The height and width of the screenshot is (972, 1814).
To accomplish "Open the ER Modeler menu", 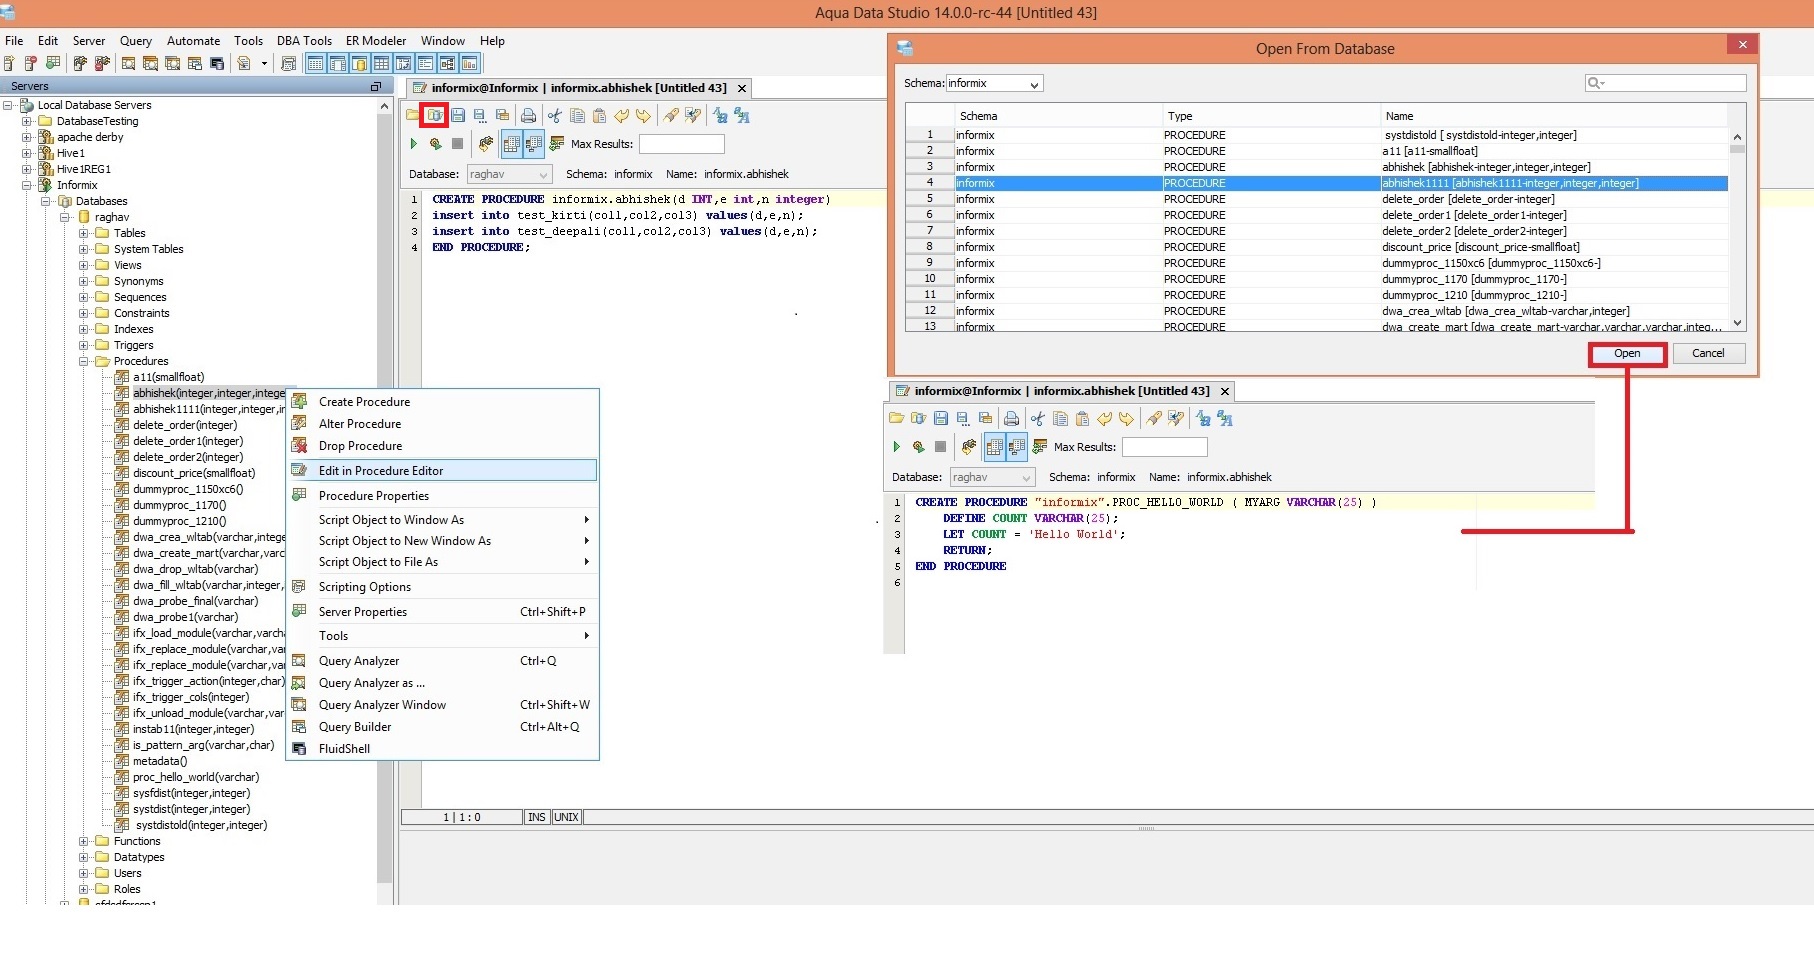I will [375, 41].
